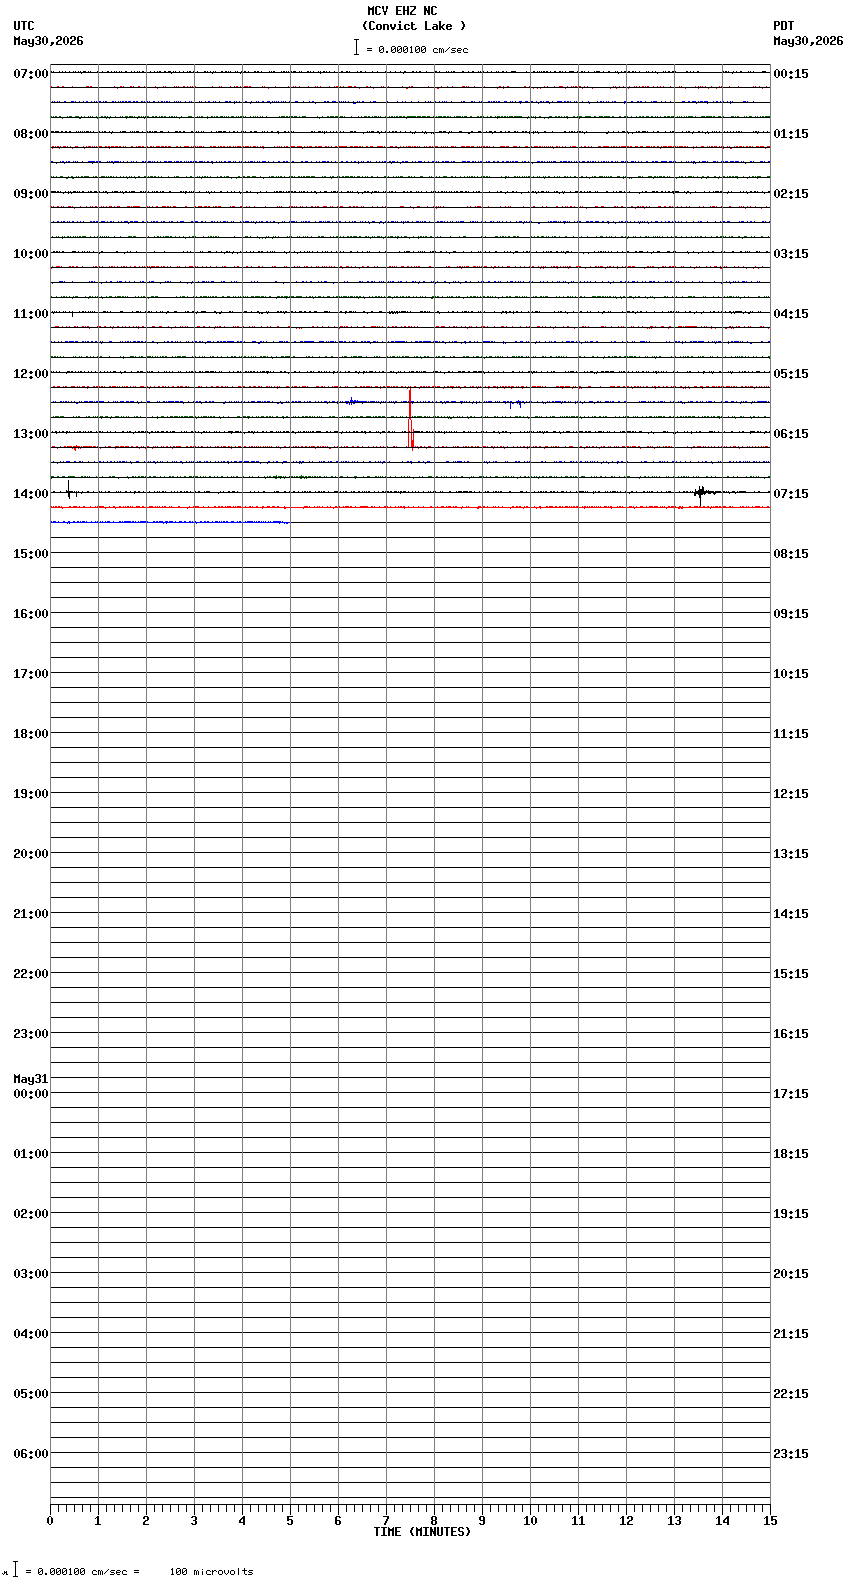Click the '07:00' UTC row label
850x1584 pixels.
(x=31, y=74)
